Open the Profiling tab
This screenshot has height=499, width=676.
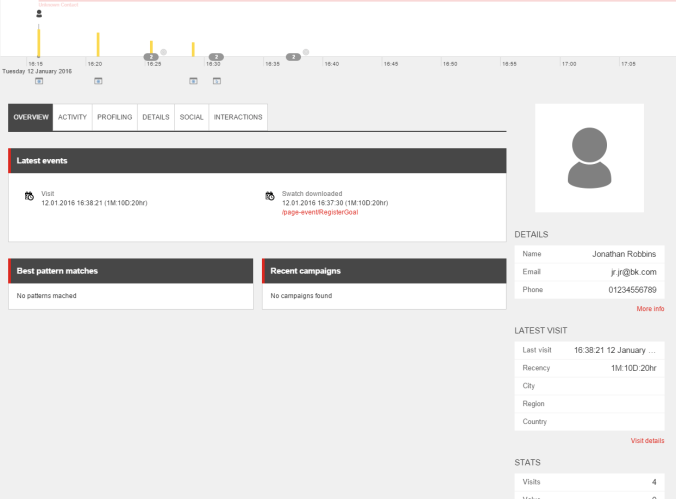(115, 117)
